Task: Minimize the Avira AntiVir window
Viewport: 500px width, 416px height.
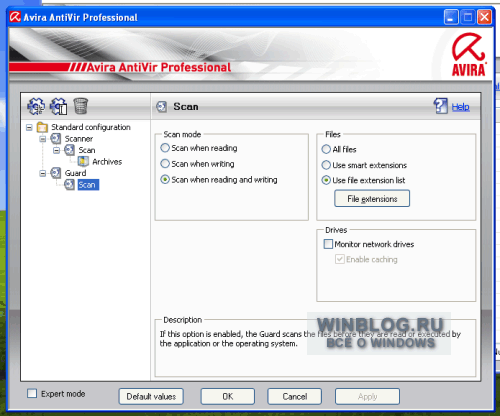Action: pyautogui.click(x=451, y=17)
